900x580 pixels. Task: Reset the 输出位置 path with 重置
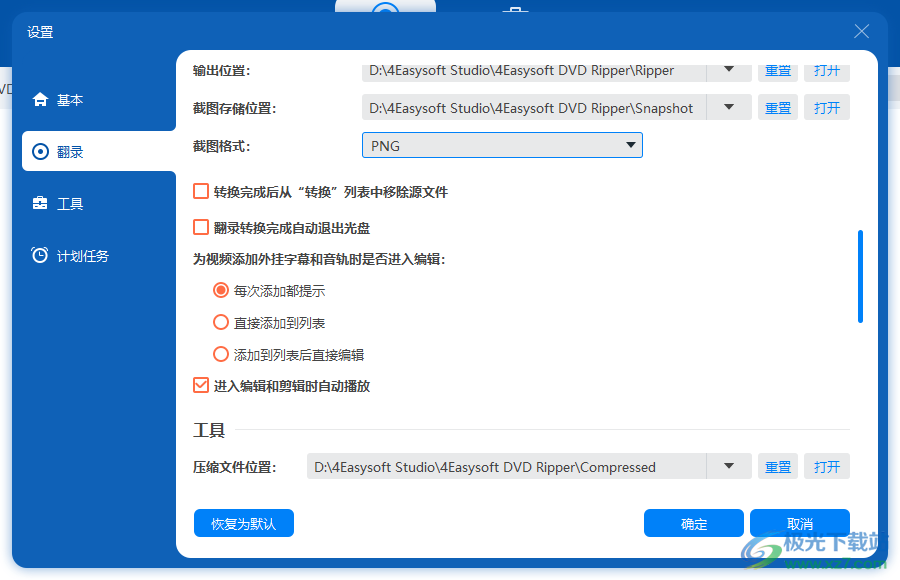(x=778, y=71)
